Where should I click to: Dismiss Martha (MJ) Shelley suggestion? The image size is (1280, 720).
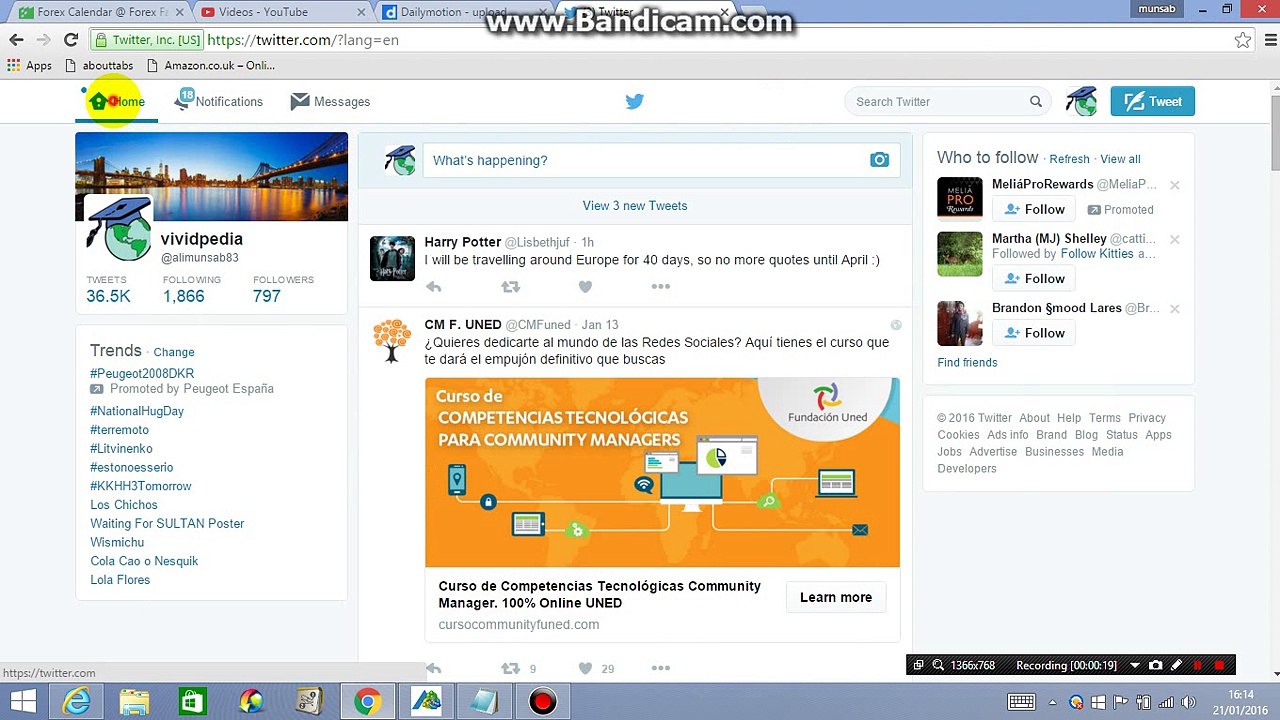(1175, 240)
